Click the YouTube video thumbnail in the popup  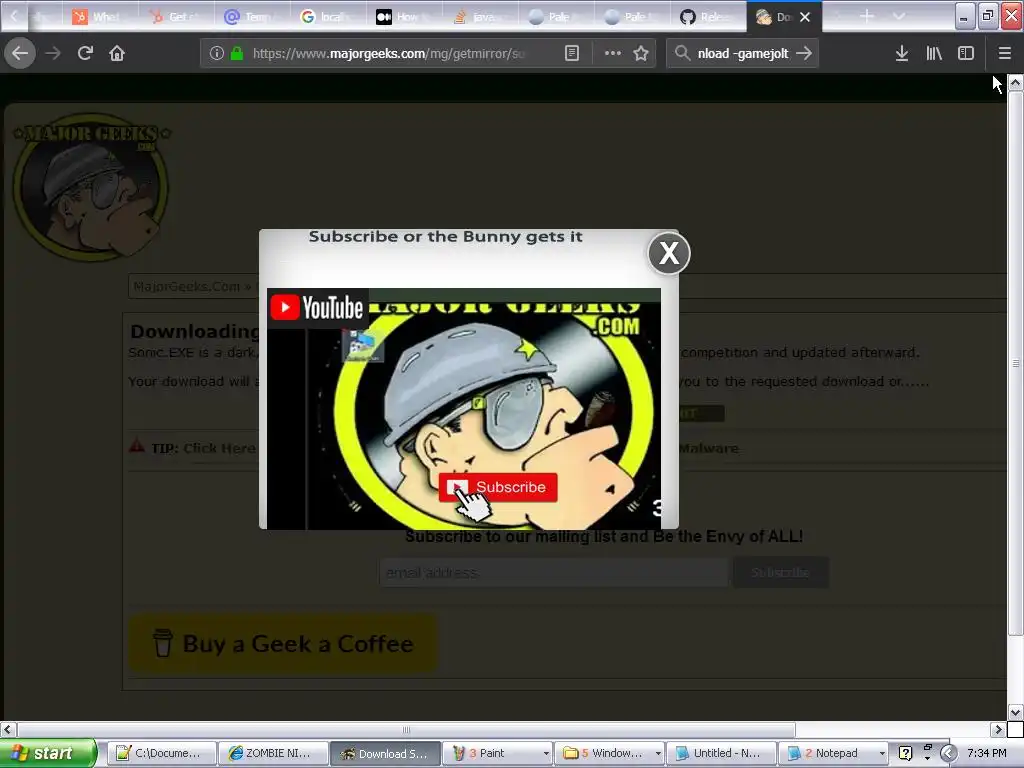click(x=464, y=409)
